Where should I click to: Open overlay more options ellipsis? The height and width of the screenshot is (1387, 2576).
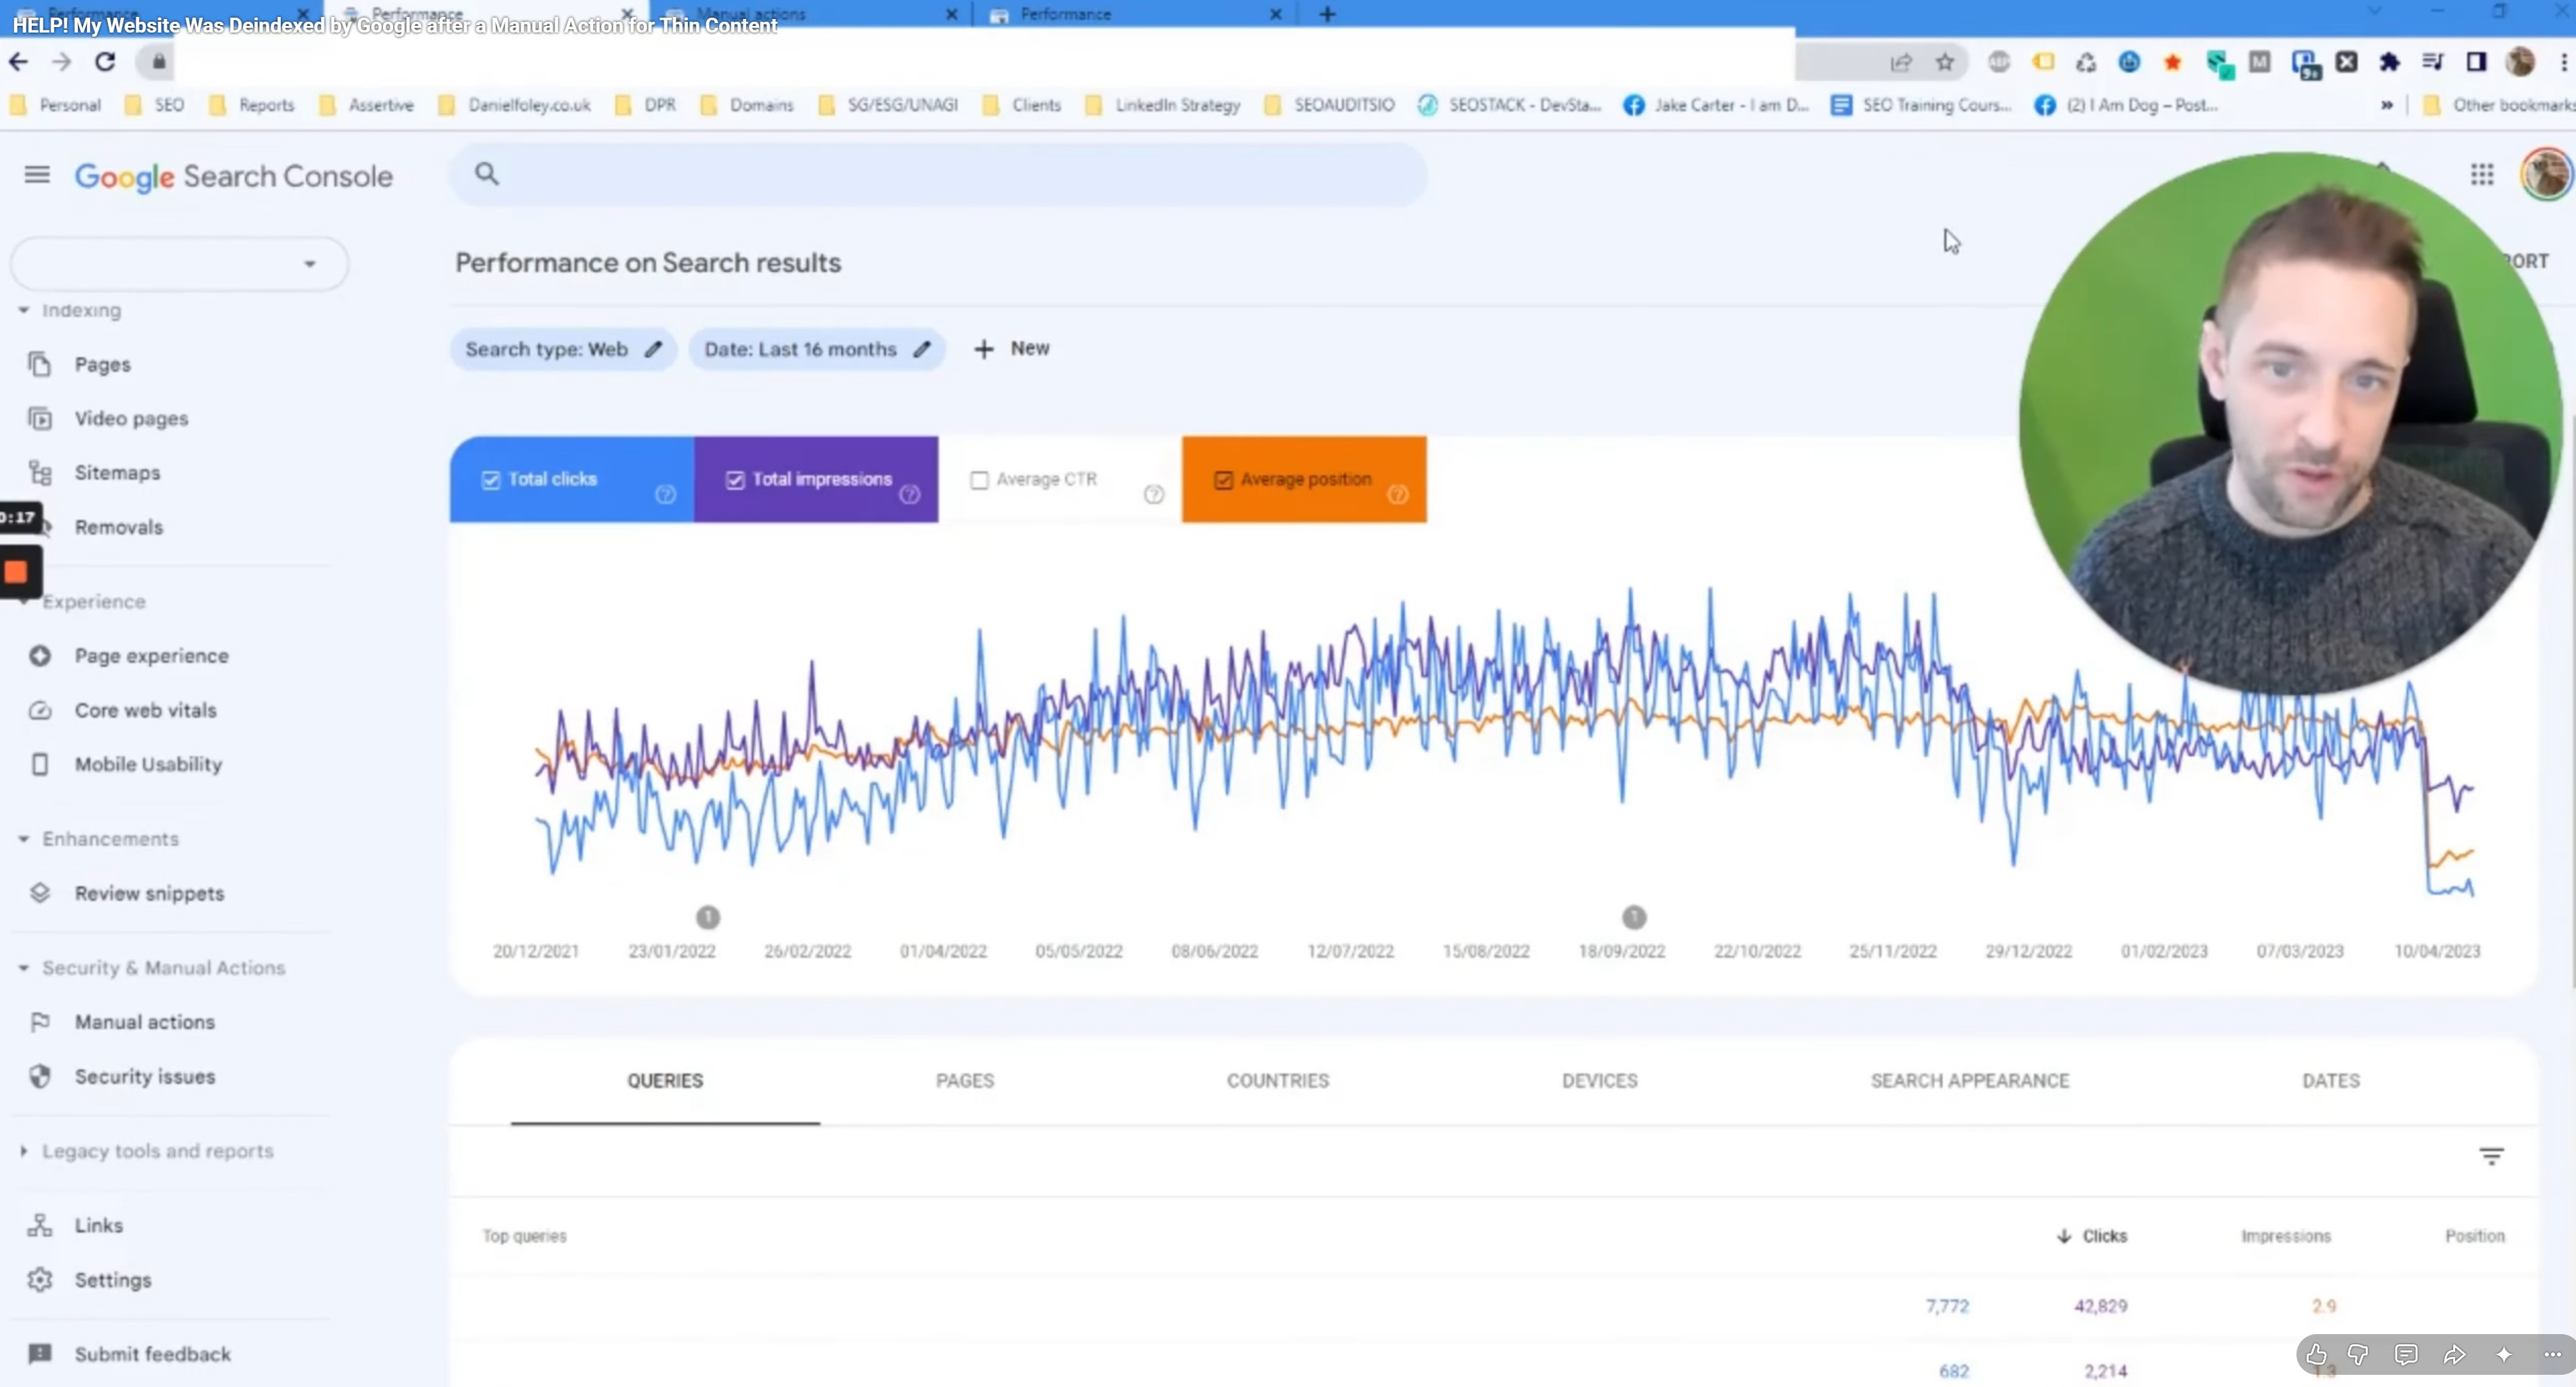coord(2552,1355)
